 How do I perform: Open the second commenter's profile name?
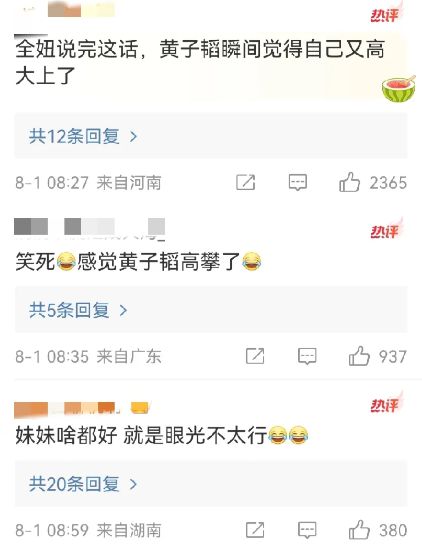tap(89, 227)
